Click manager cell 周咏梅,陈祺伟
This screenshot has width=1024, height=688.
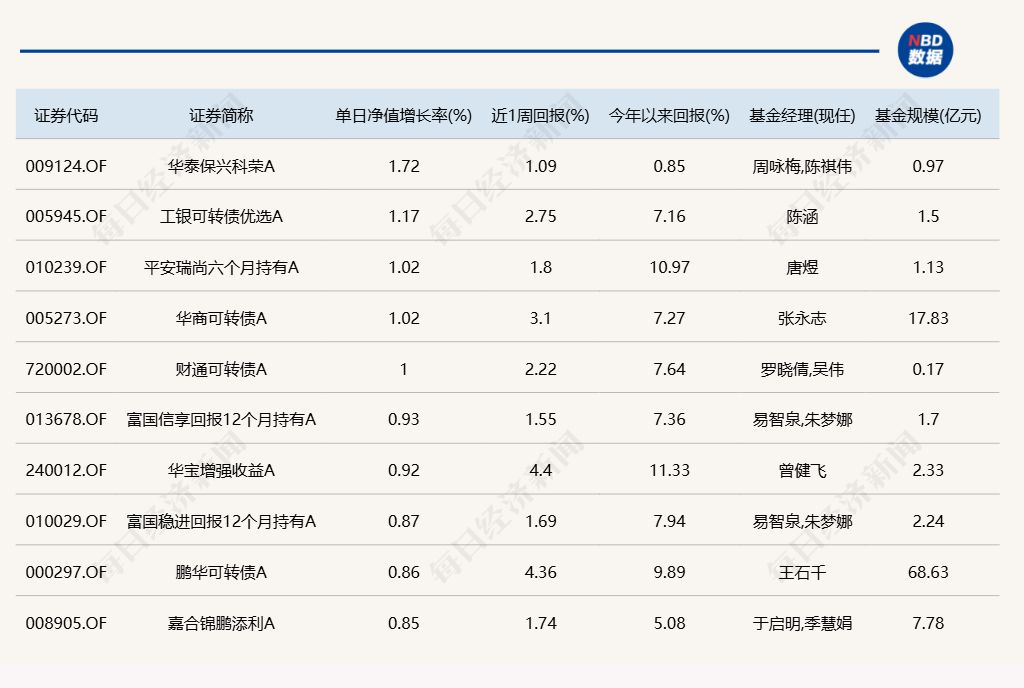coord(802,166)
